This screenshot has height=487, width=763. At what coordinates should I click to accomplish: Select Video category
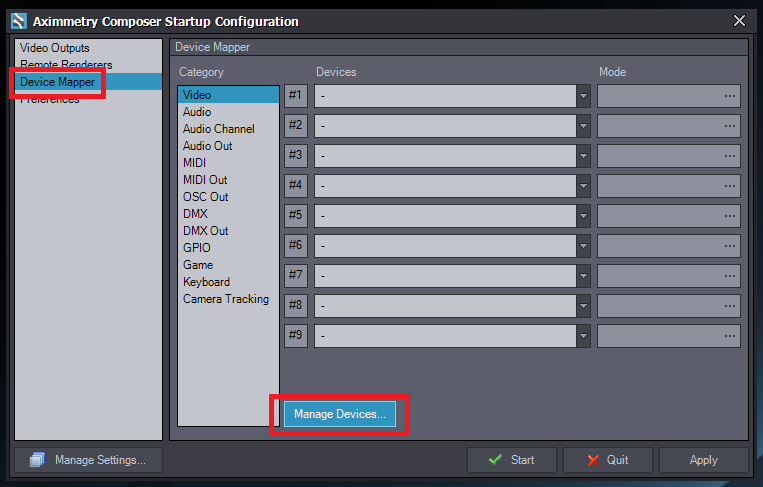click(228, 95)
